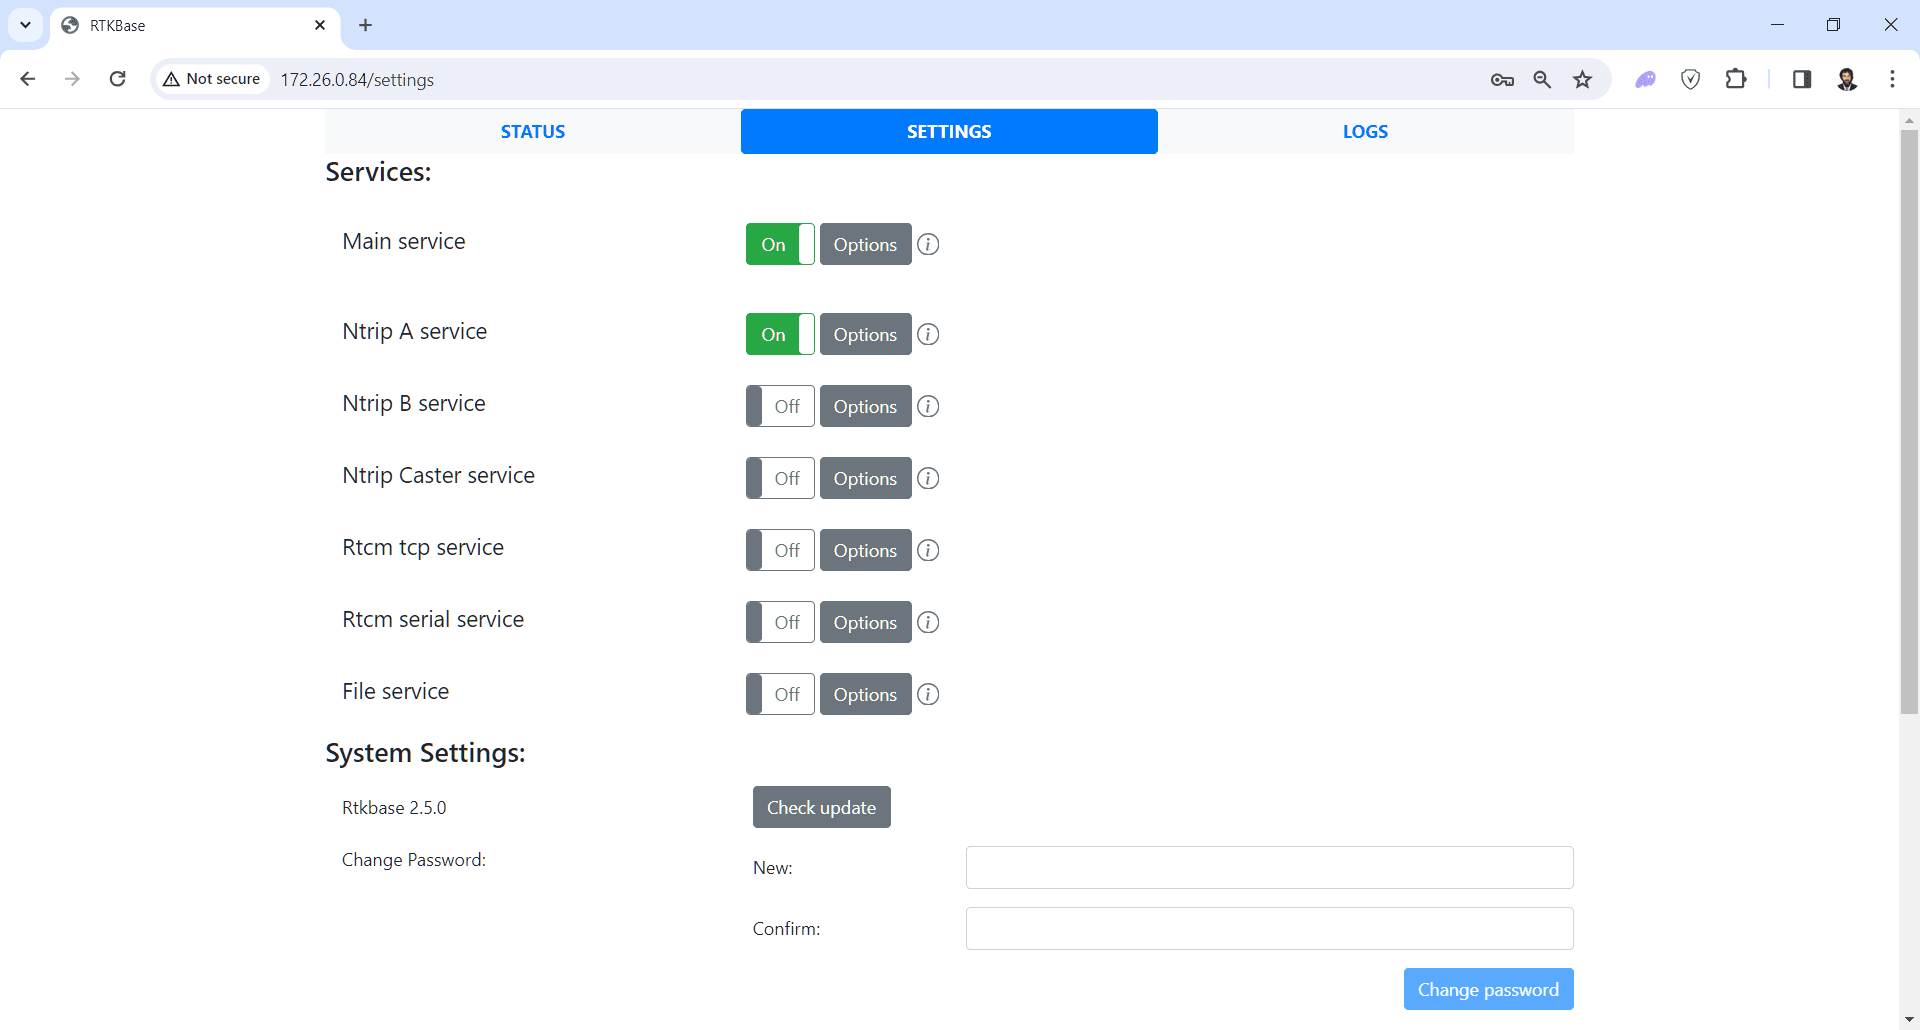Go back to previous page
This screenshot has width=1920, height=1030.
click(28, 79)
